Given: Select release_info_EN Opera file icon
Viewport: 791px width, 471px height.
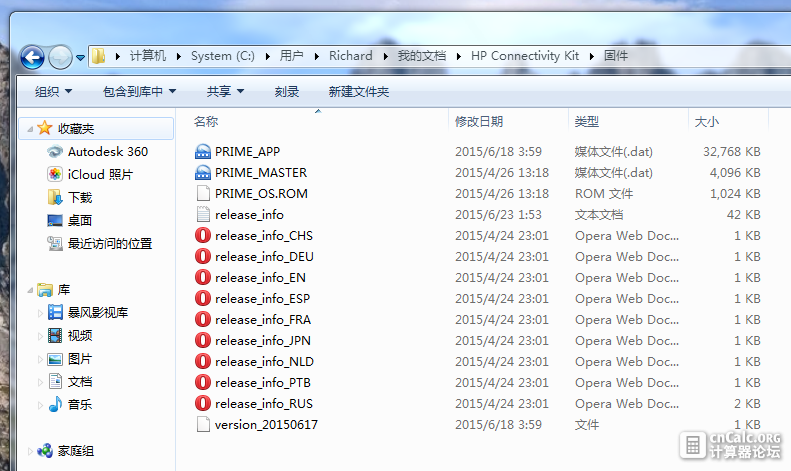Looking at the screenshot, I should 203,278.
